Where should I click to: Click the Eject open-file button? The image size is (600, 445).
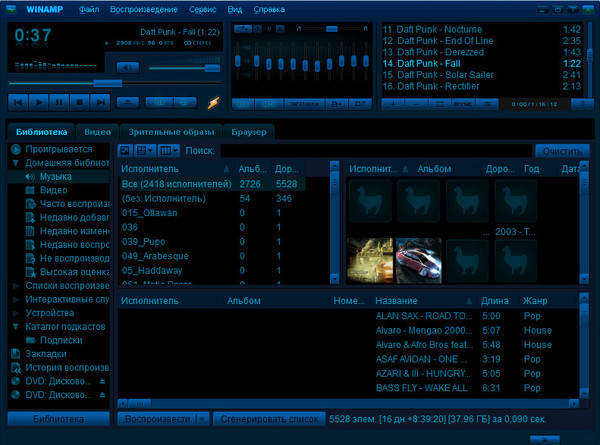128,103
